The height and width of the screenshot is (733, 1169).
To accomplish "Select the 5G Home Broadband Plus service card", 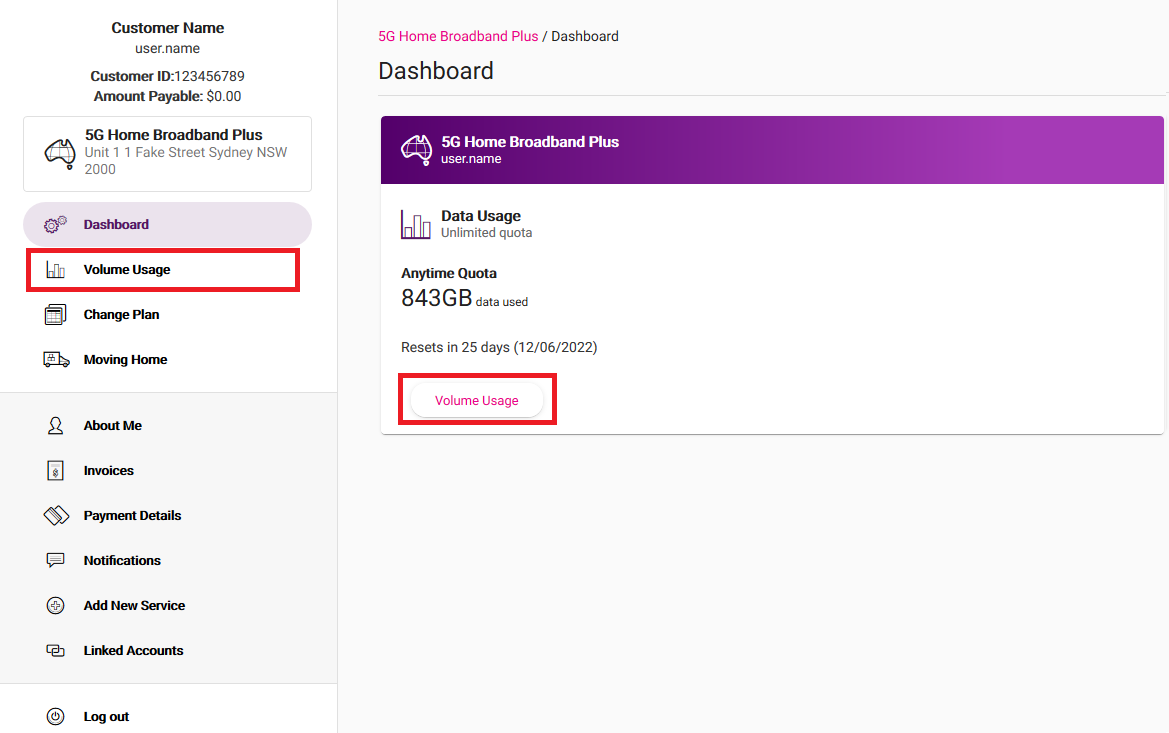I will 167,153.
